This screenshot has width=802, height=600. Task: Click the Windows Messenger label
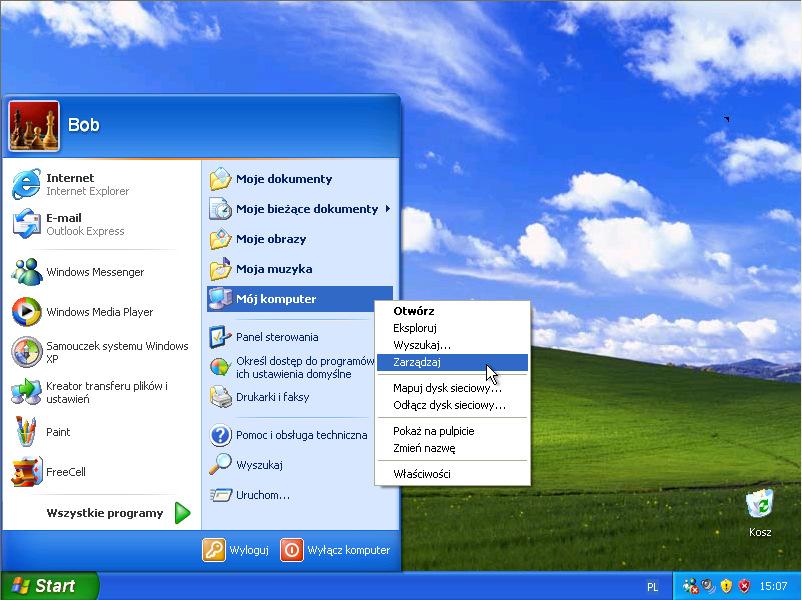coord(95,272)
